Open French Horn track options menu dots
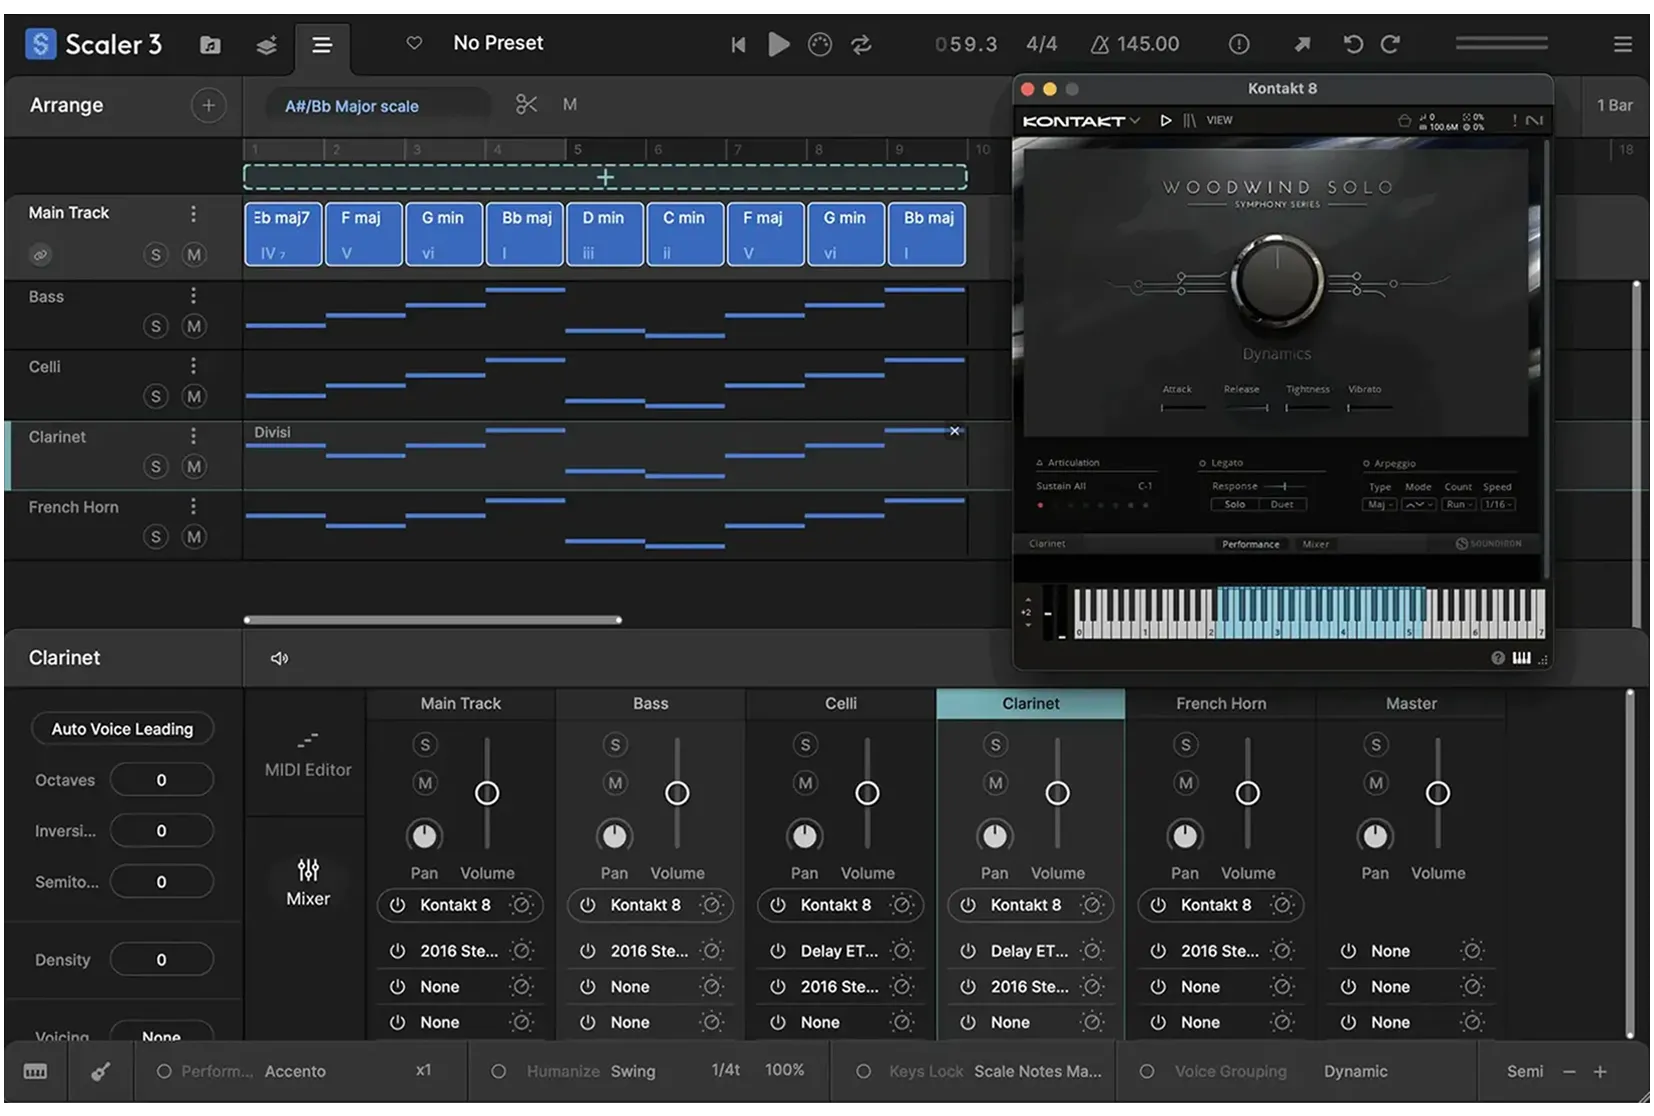The image size is (1654, 1116). pyautogui.click(x=193, y=506)
